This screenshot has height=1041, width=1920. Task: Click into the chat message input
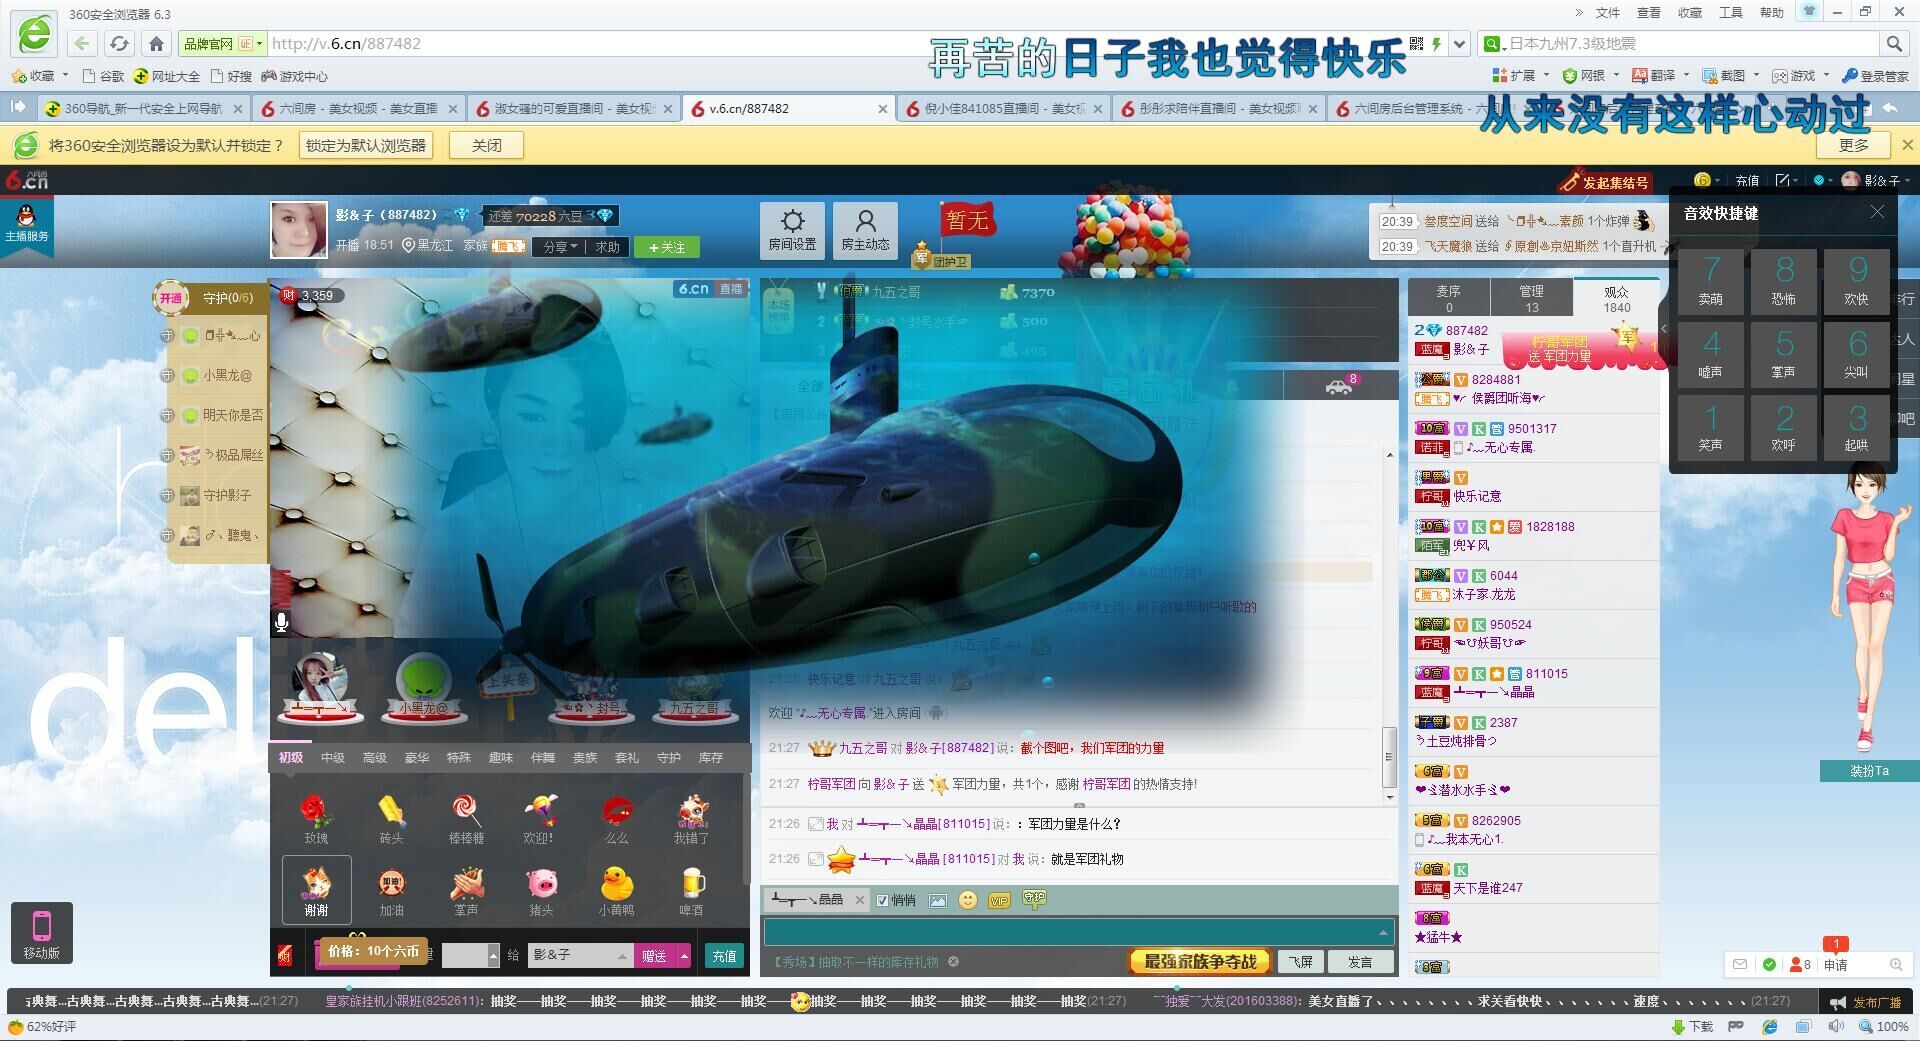[x=1079, y=932]
